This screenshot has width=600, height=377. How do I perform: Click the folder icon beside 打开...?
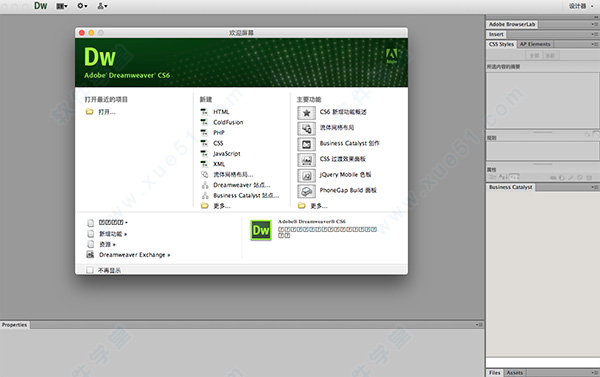coord(90,112)
